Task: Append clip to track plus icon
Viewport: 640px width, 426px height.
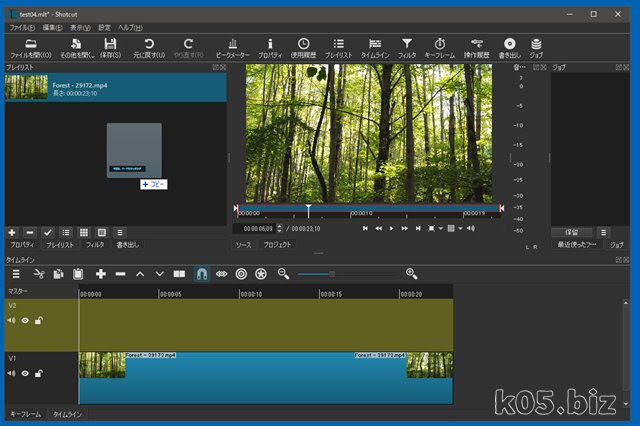Action: (x=100, y=274)
